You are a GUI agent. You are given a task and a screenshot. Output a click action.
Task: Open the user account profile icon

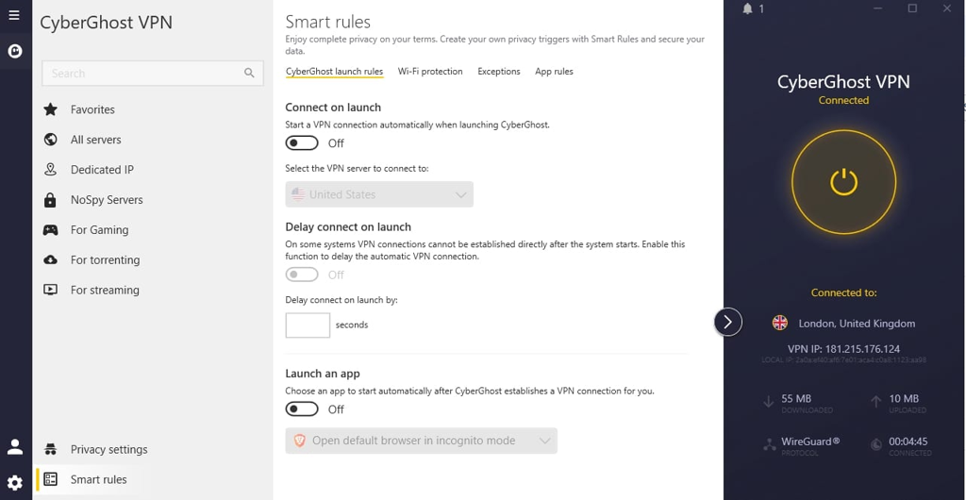15,447
